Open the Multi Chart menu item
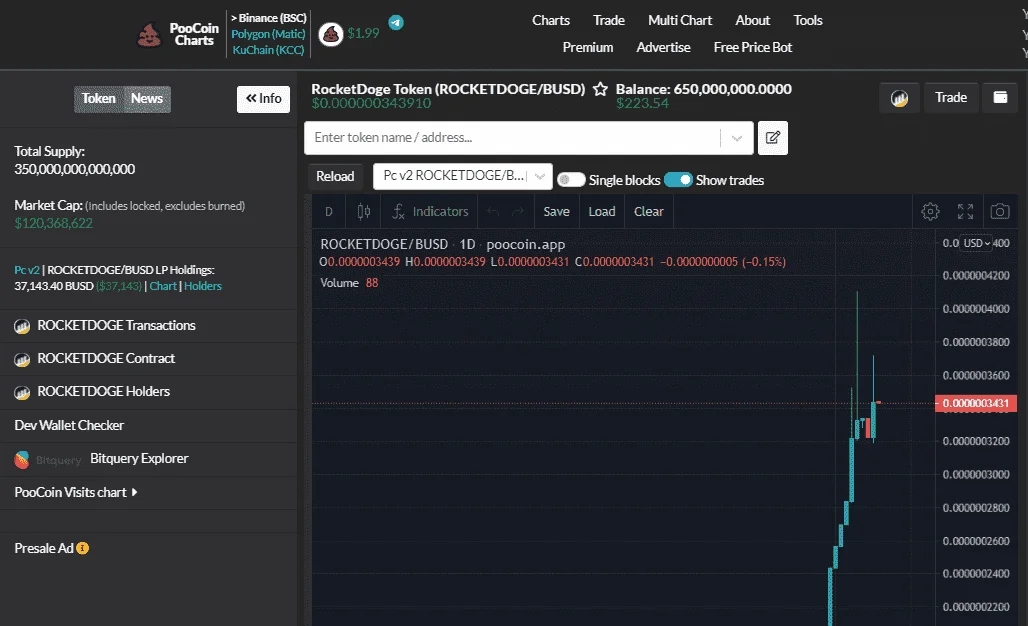Screen dimensions: 1028x626 click(680, 20)
